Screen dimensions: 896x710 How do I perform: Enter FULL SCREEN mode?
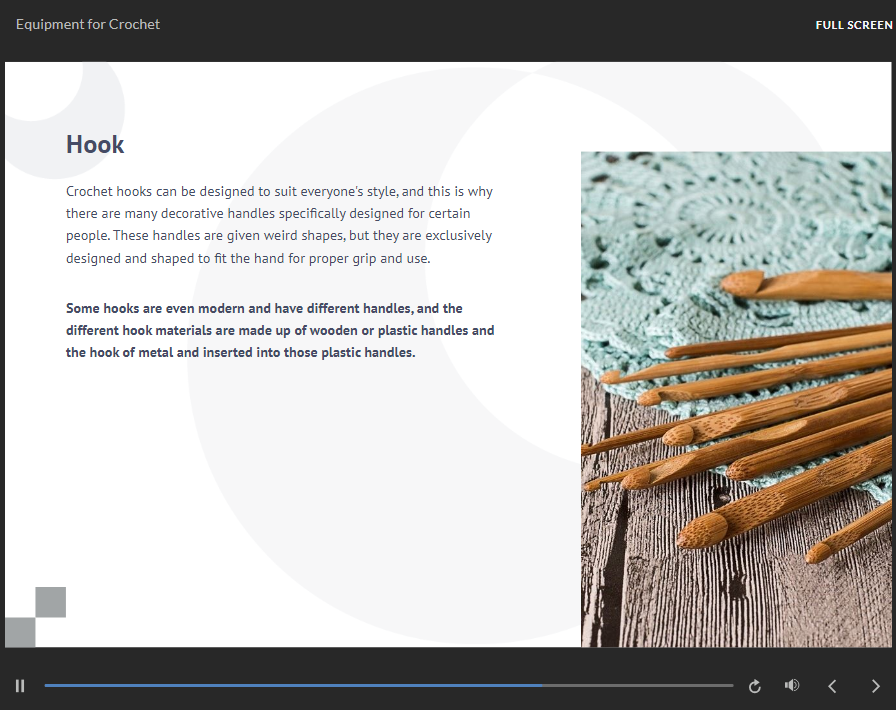[854, 25]
